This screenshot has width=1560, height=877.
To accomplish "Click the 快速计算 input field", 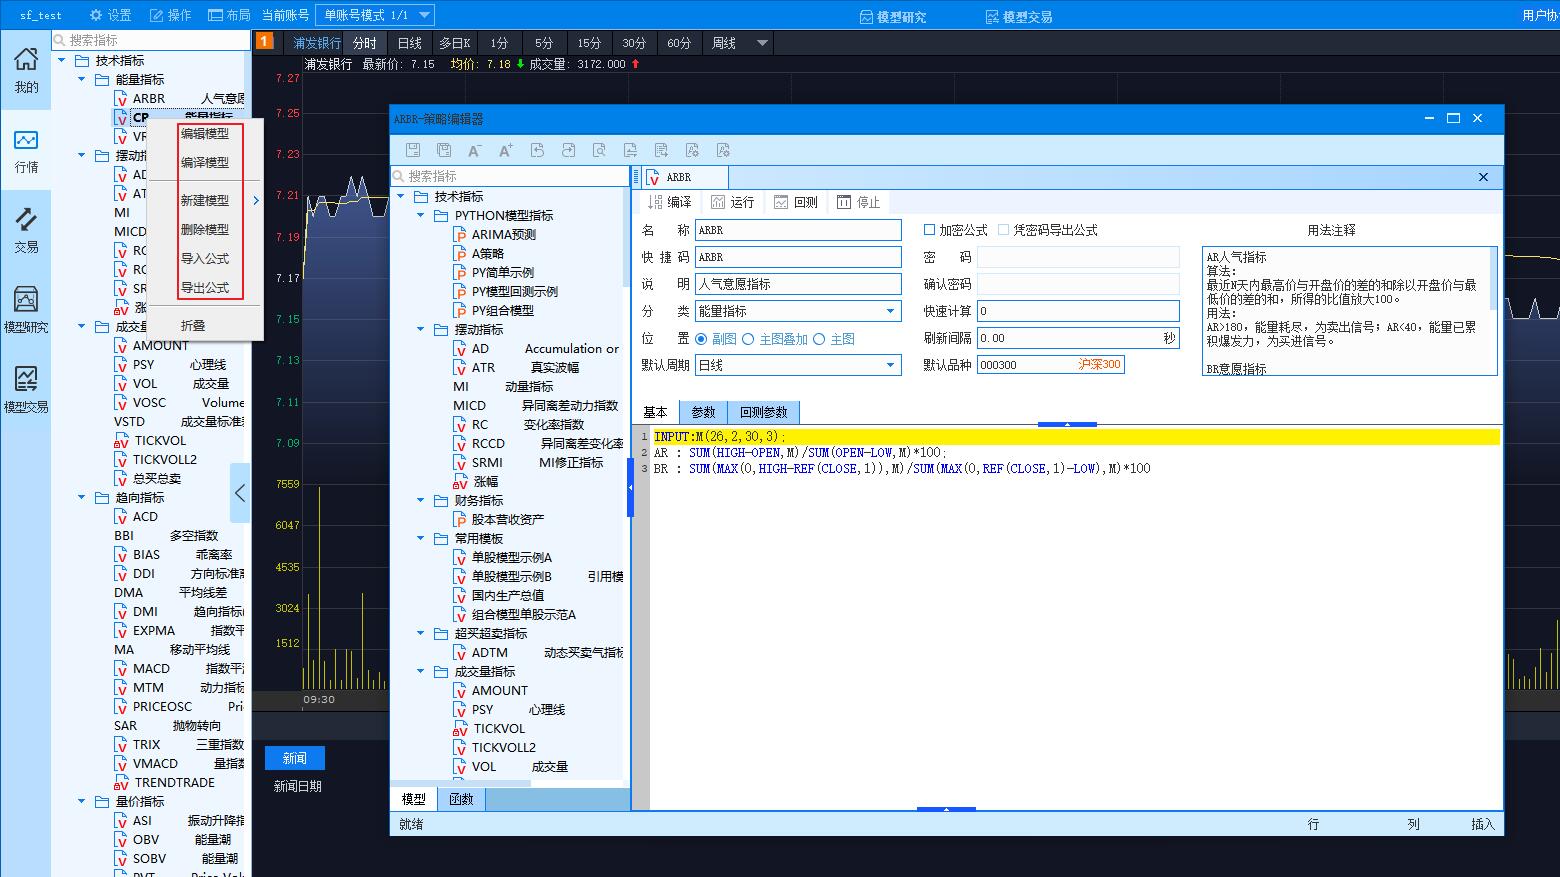I will coord(1078,311).
